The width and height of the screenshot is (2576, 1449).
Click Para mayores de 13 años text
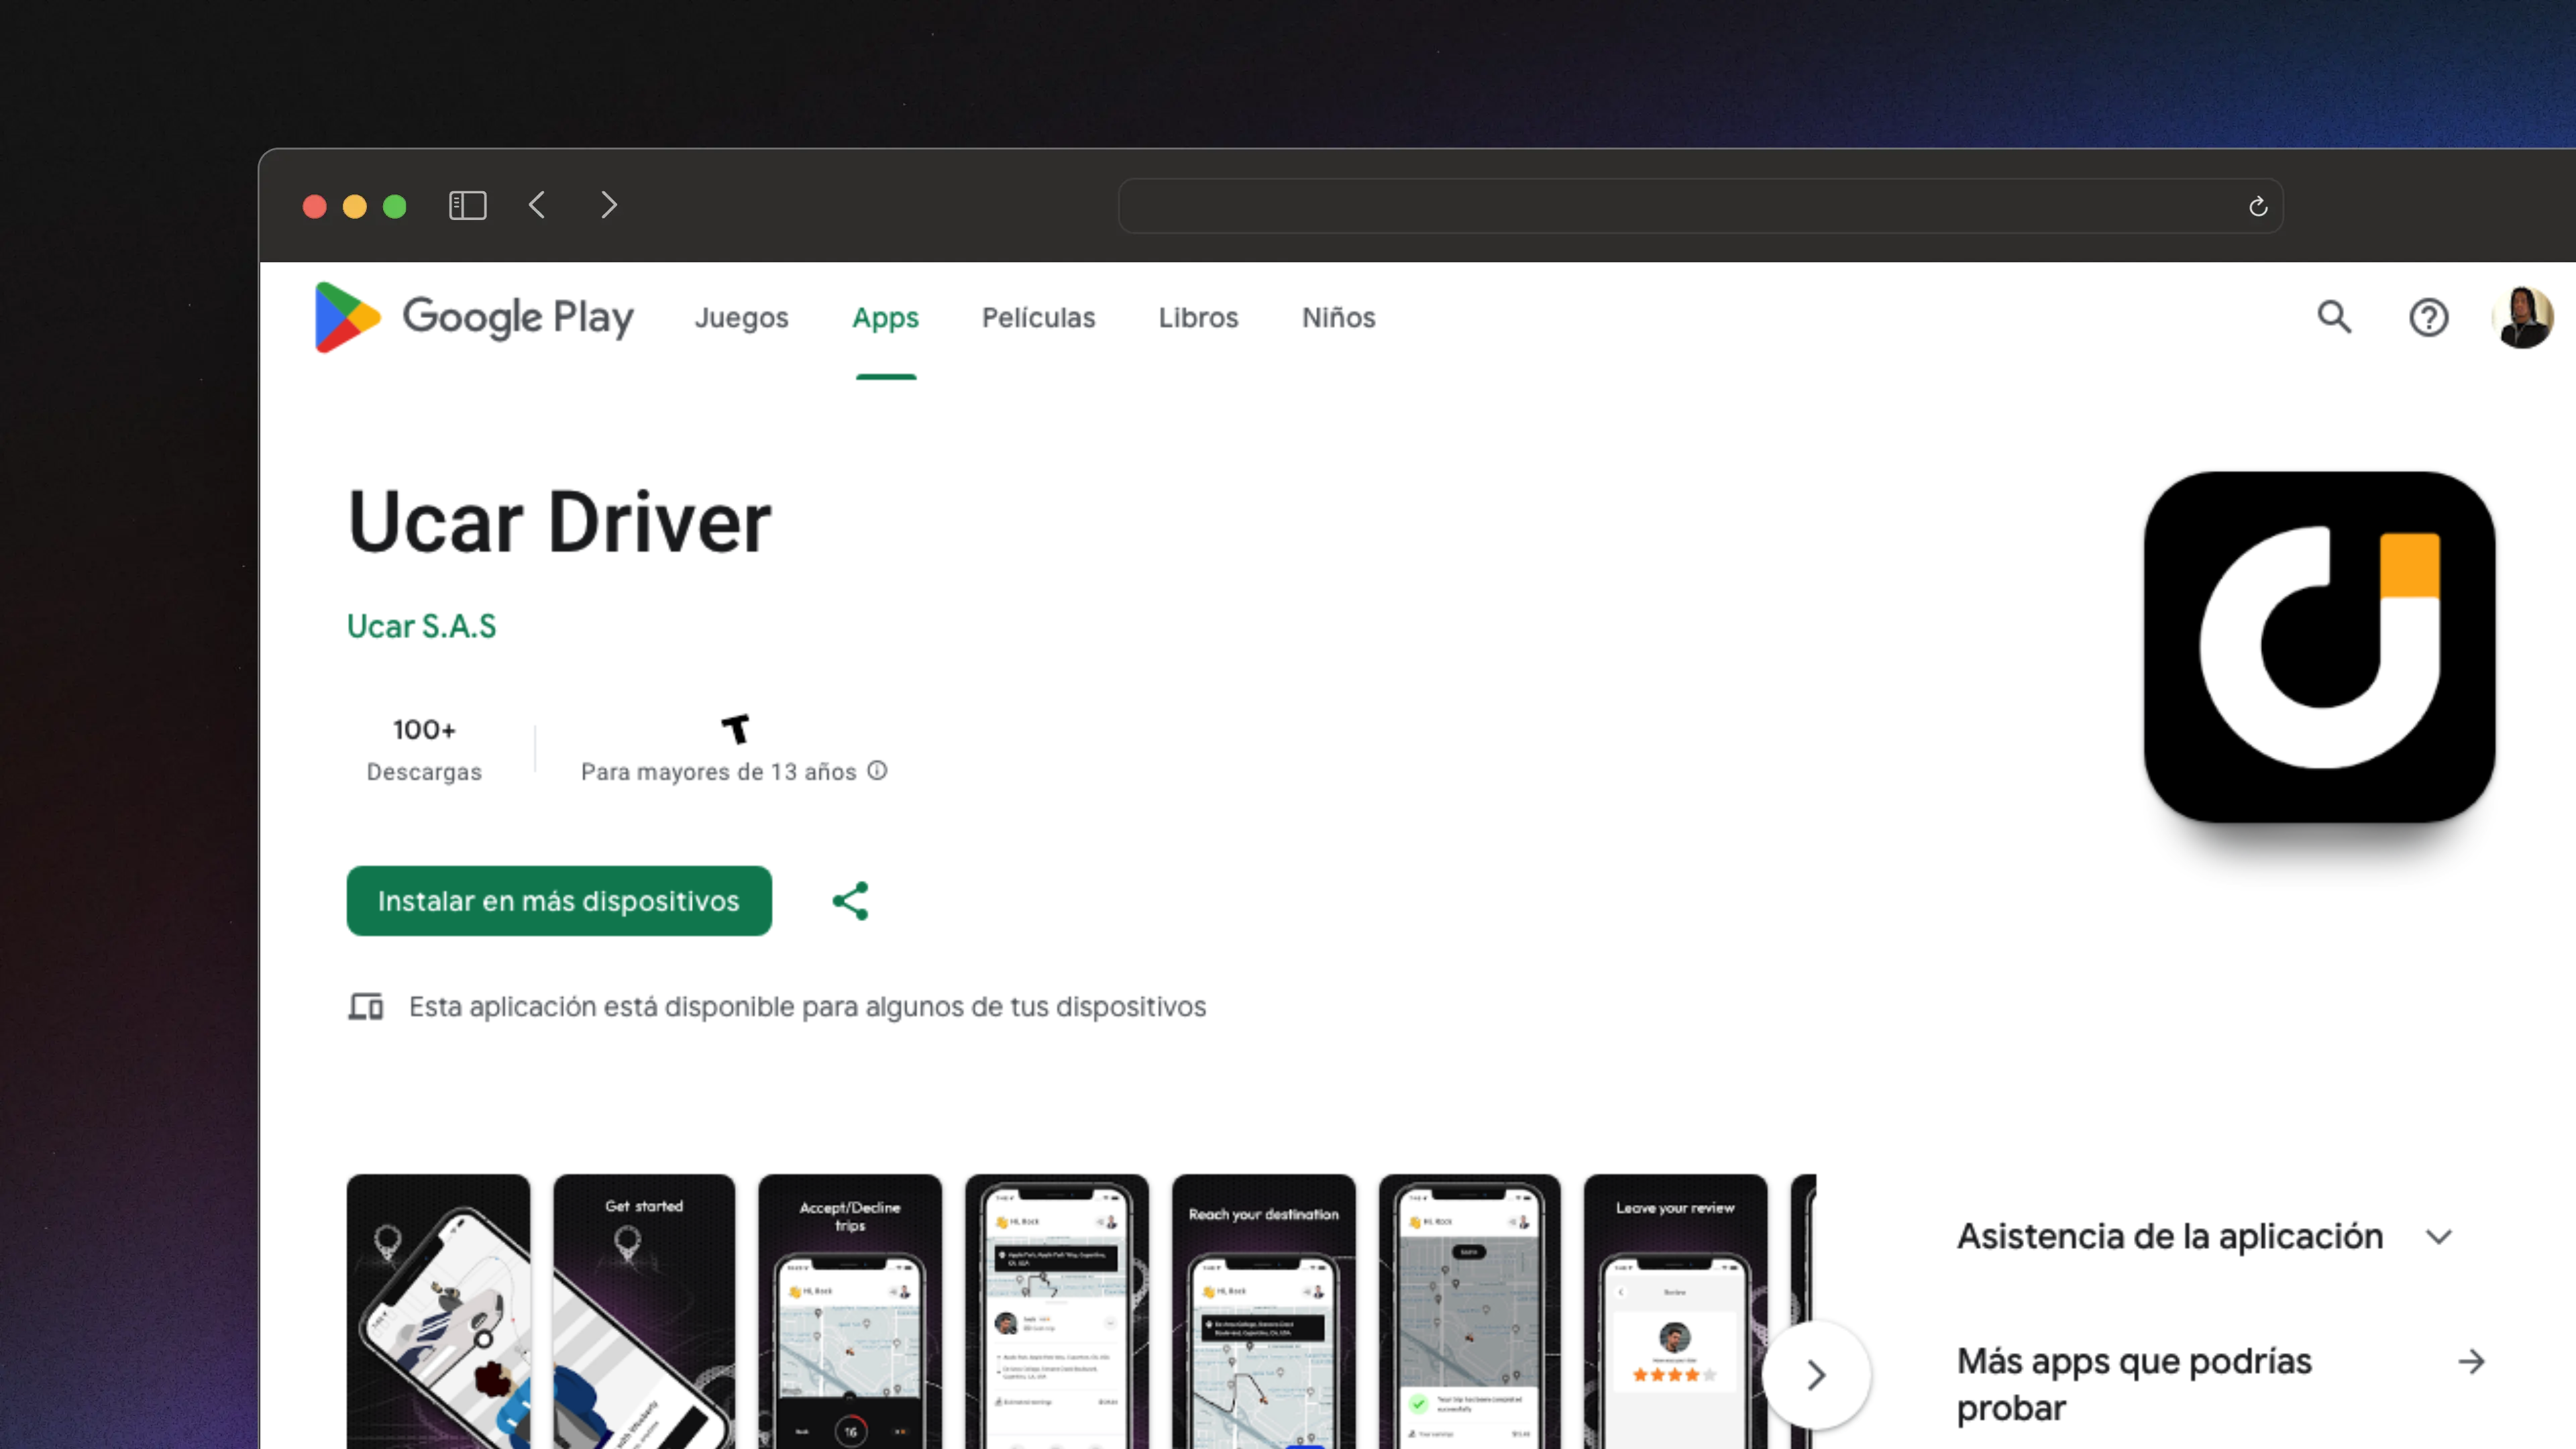click(x=718, y=772)
